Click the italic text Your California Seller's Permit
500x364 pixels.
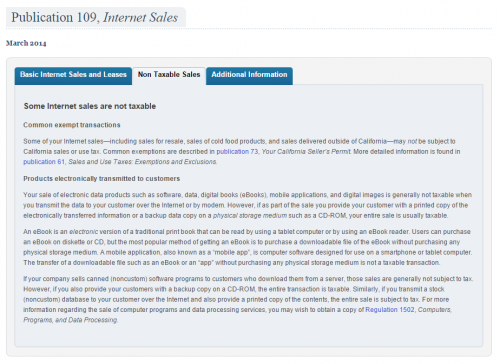[x=306, y=152]
